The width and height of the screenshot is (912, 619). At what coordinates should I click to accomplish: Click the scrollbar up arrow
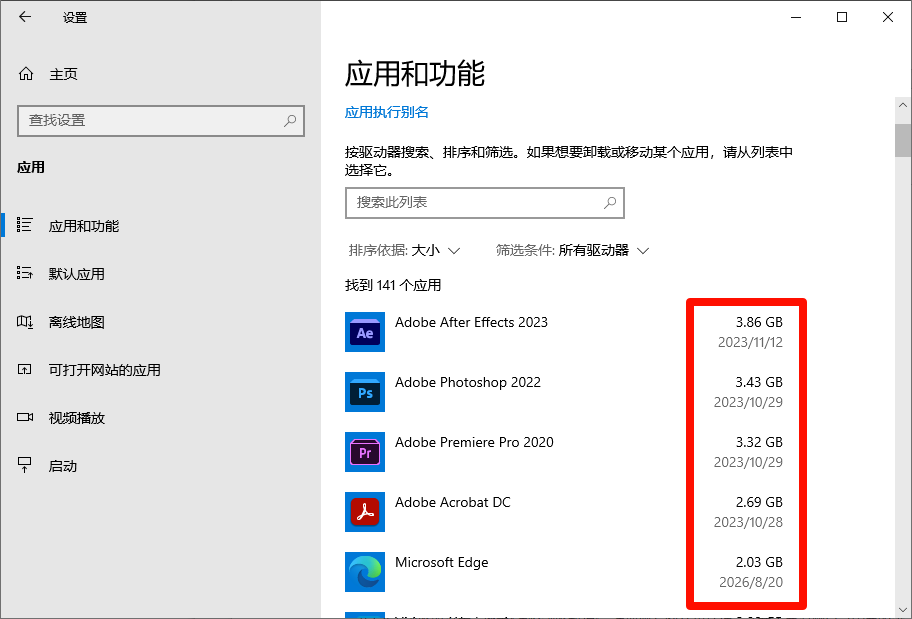[x=903, y=105]
